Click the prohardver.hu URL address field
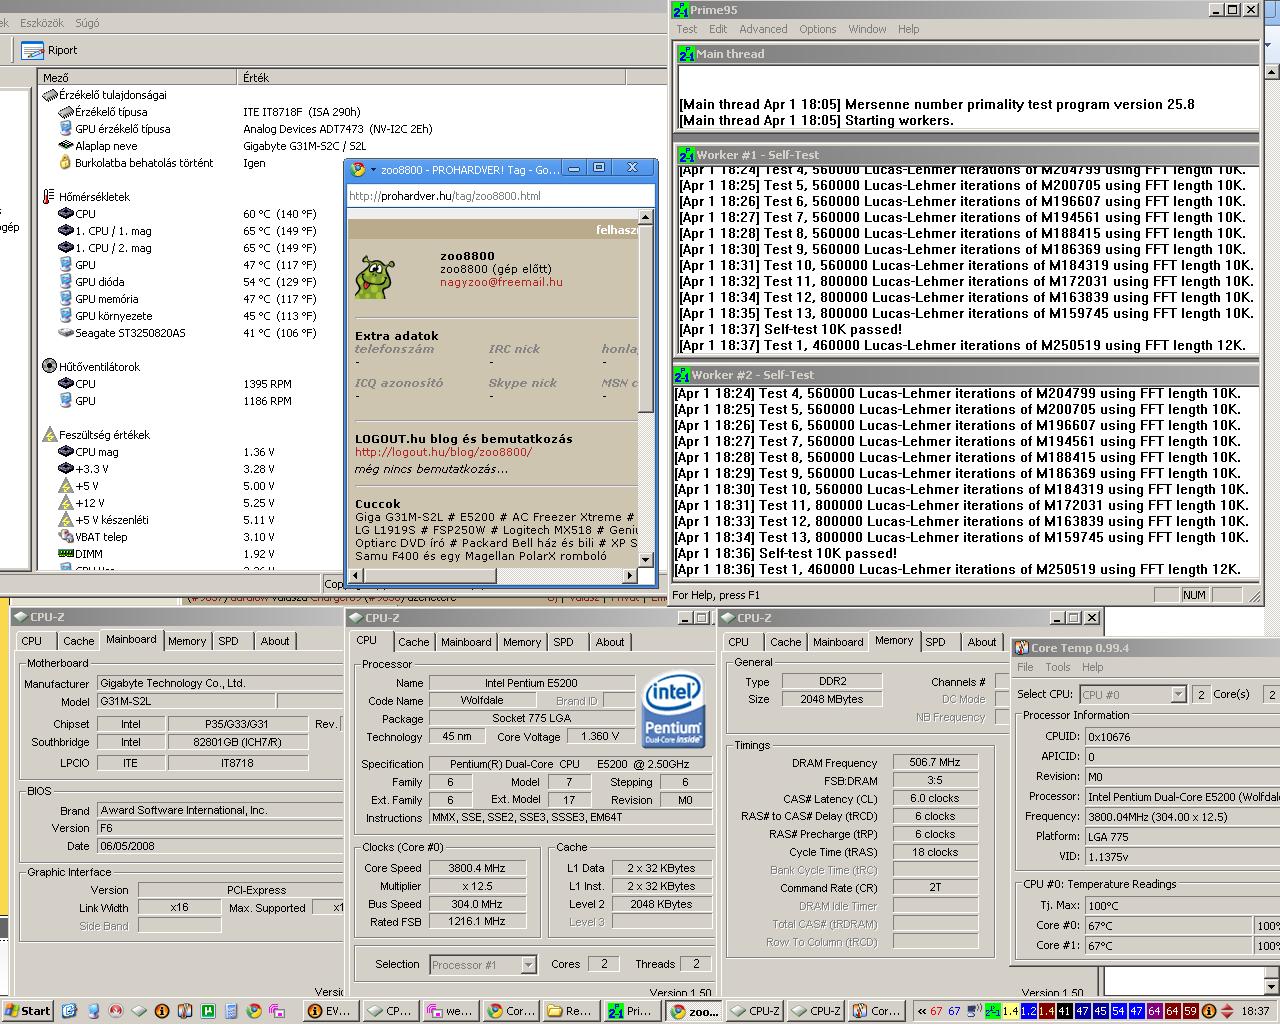The width and height of the screenshot is (1280, 1029). click(500, 196)
